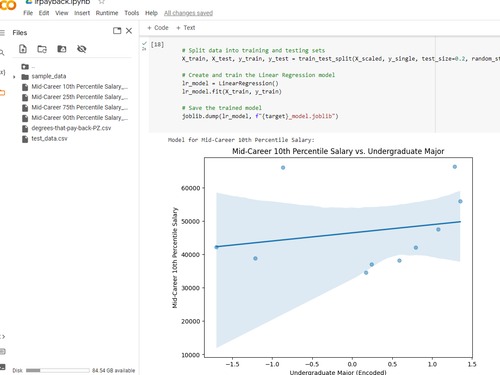
Task: Click the Model for Mid-Career 10th Percentile output text
Action: pos(241,140)
